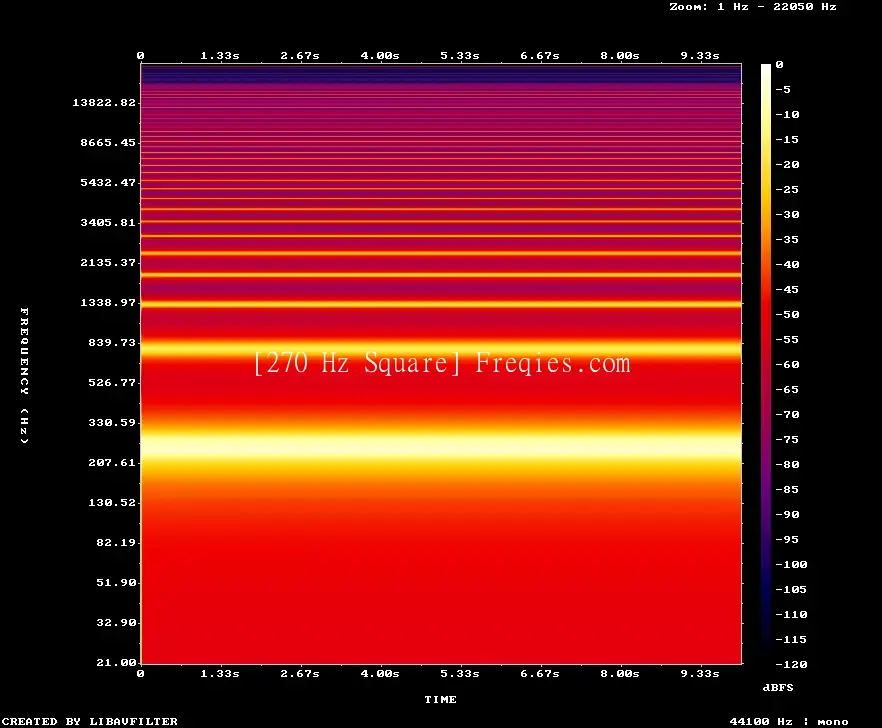The height and width of the screenshot is (728, 882).
Task: Click the 13822.82 frequency axis label
Action: click(104, 102)
